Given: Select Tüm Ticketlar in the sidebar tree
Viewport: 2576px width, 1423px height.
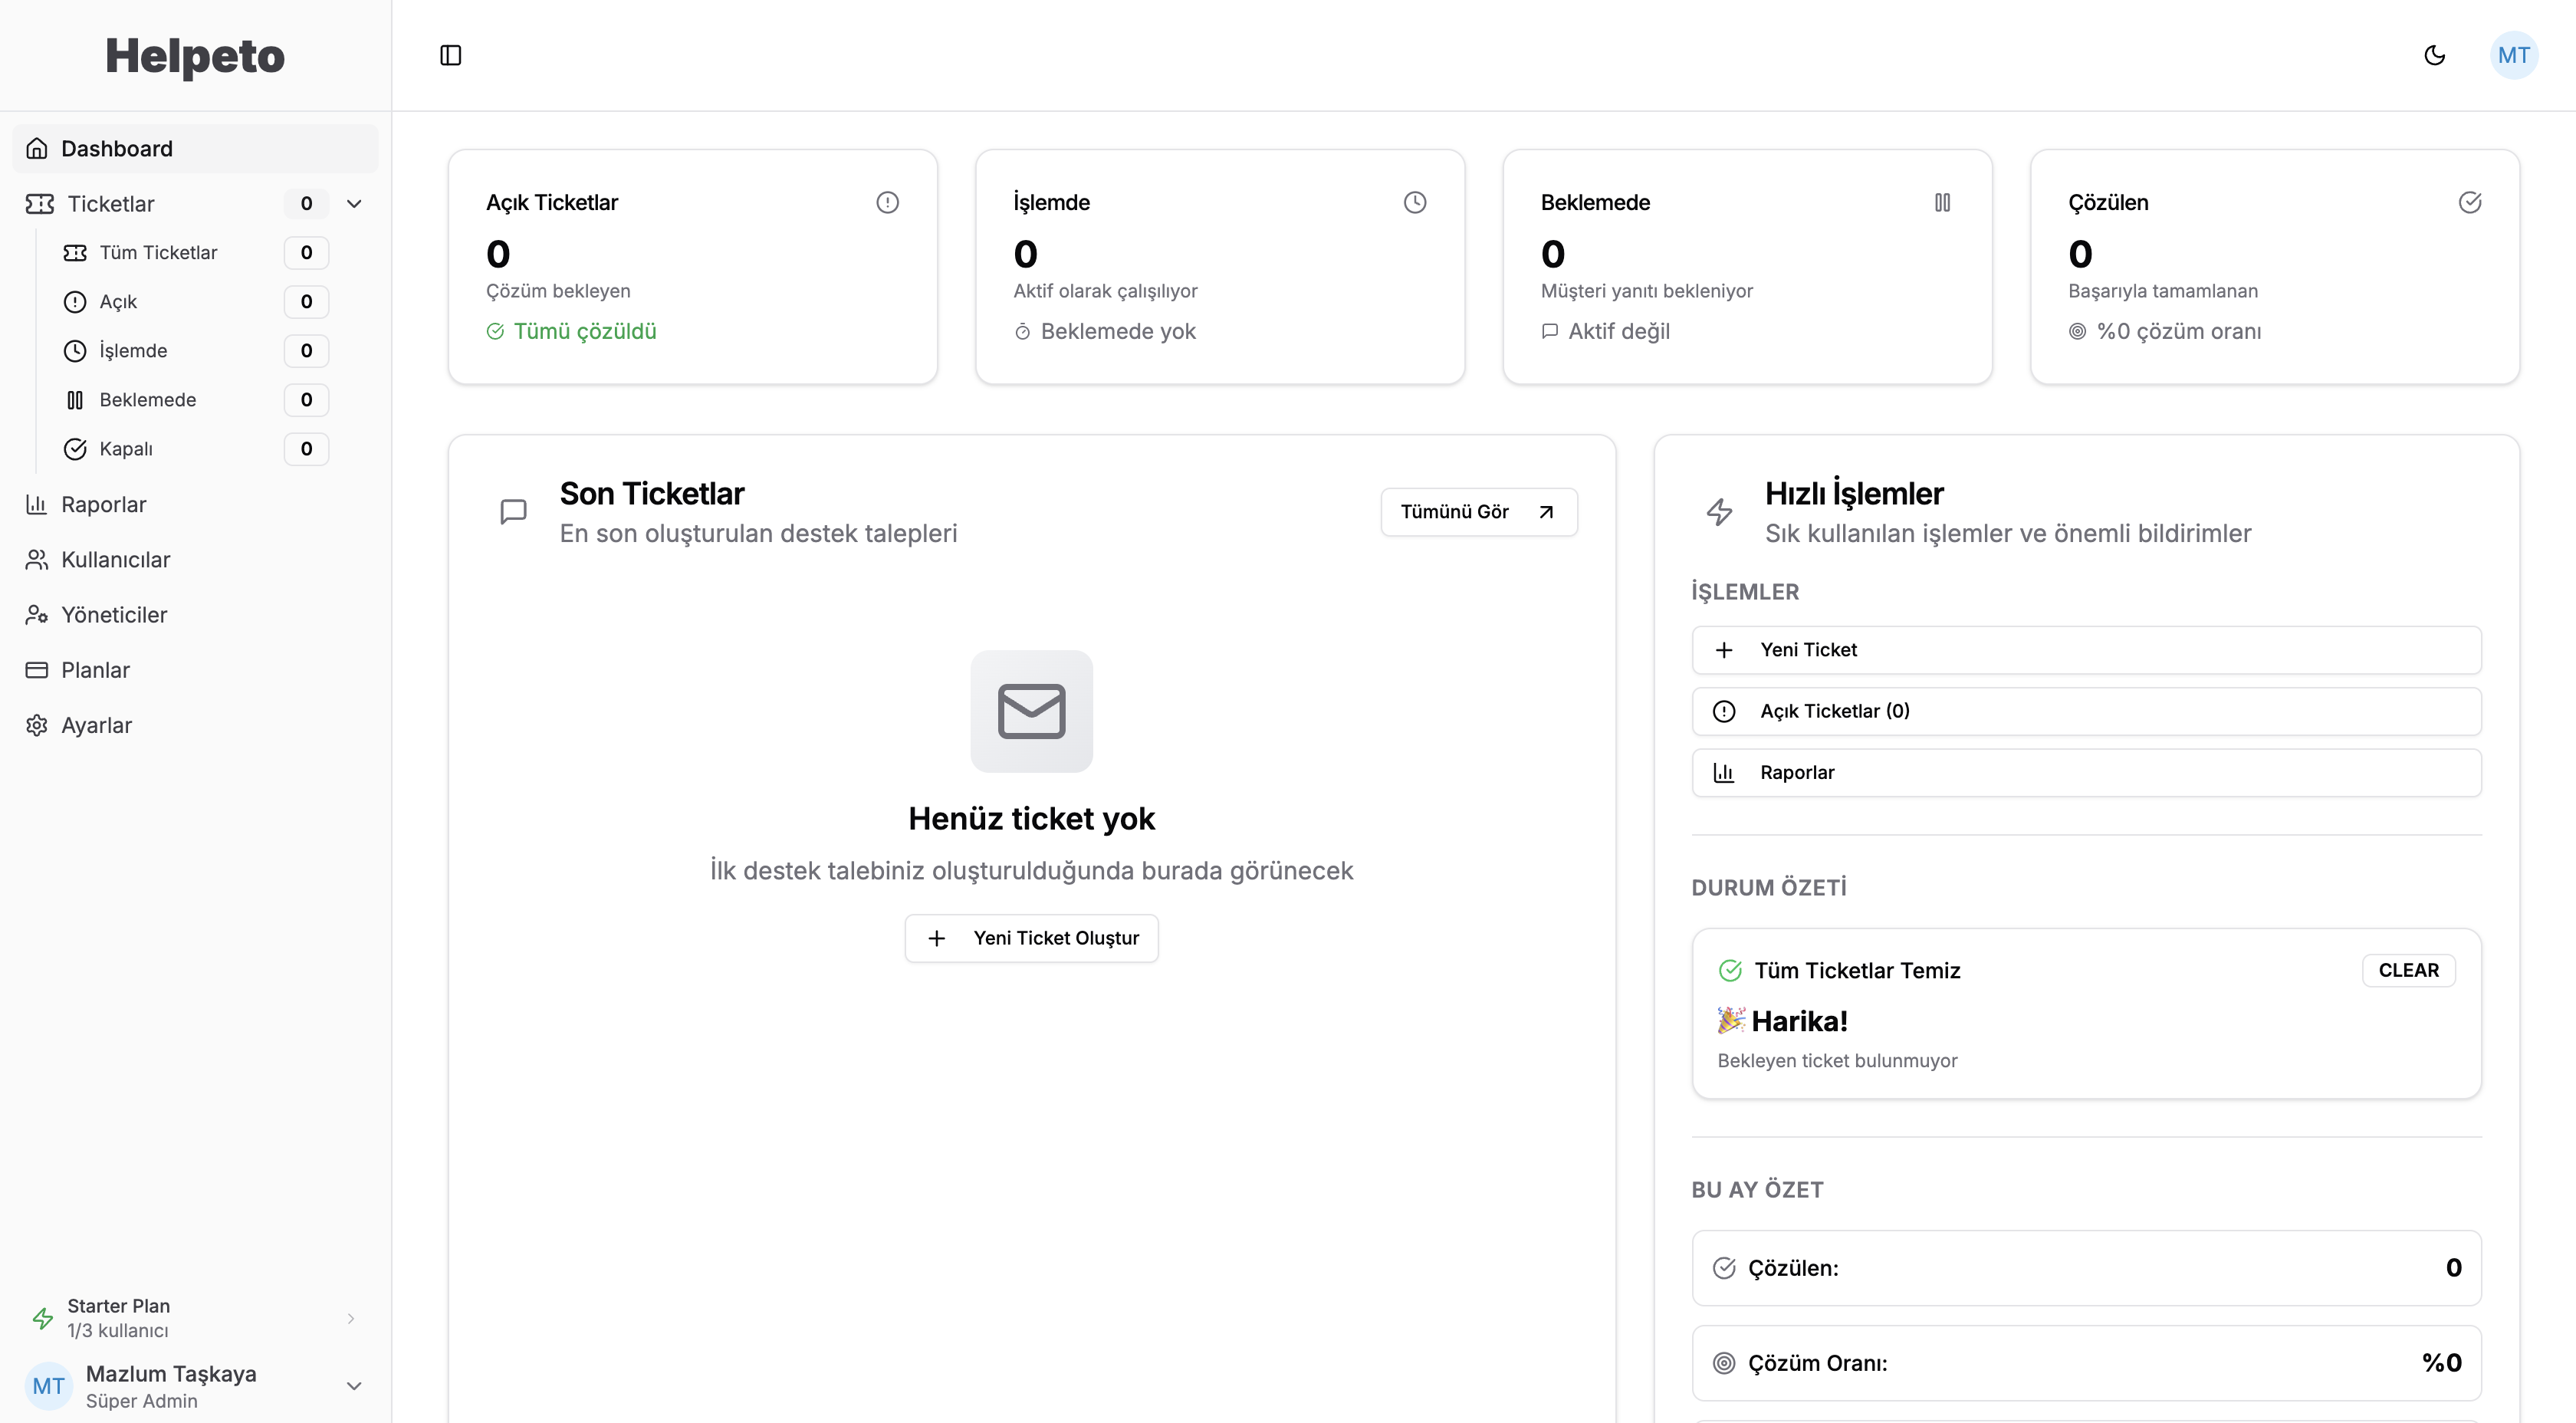Looking at the screenshot, I should [x=158, y=253].
